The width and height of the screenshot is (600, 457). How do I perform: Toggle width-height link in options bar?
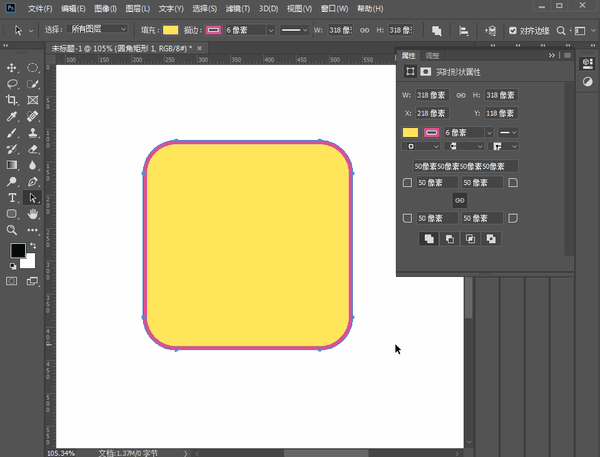pos(365,30)
